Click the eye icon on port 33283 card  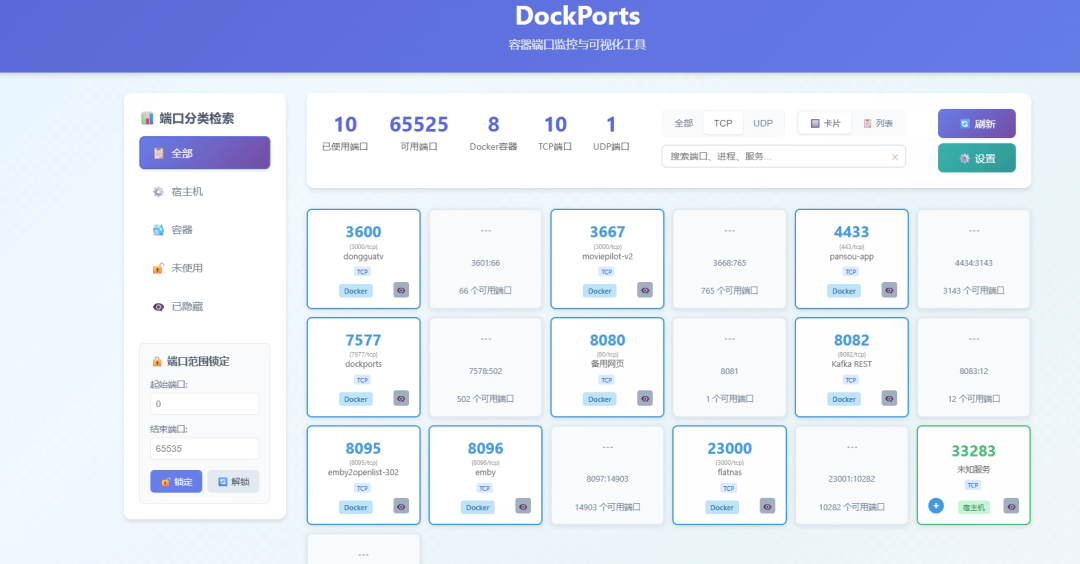(x=1011, y=506)
